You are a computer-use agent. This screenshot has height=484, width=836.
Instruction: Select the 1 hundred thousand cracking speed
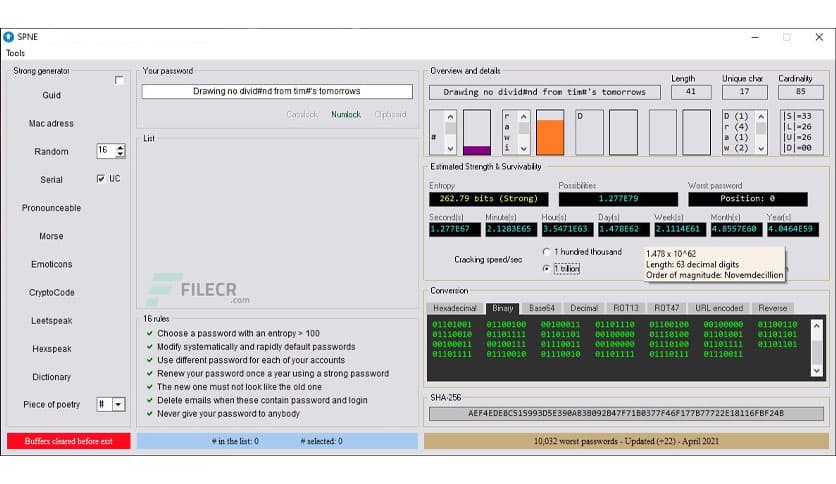pos(546,252)
